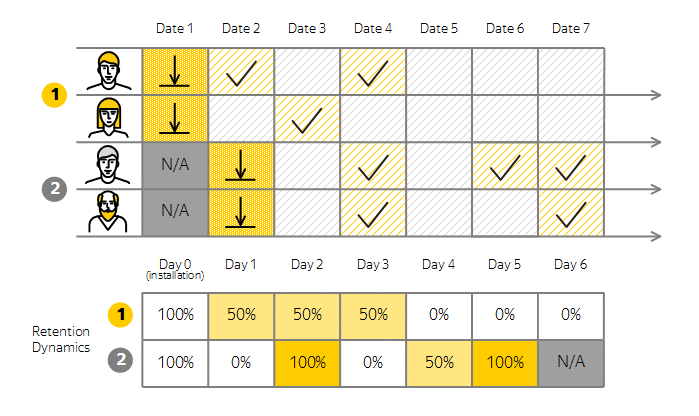
Task: Click the gray N/A cell in retention table
Action: [571, 363]
